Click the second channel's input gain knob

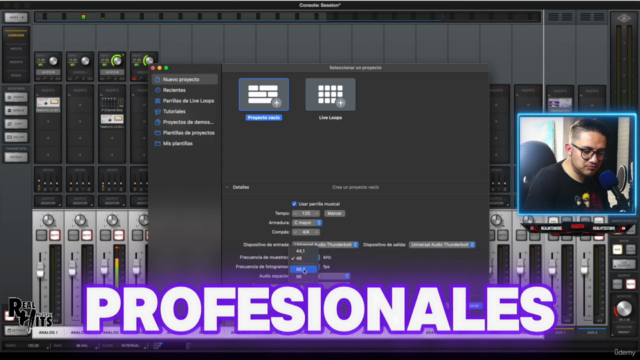85,61
